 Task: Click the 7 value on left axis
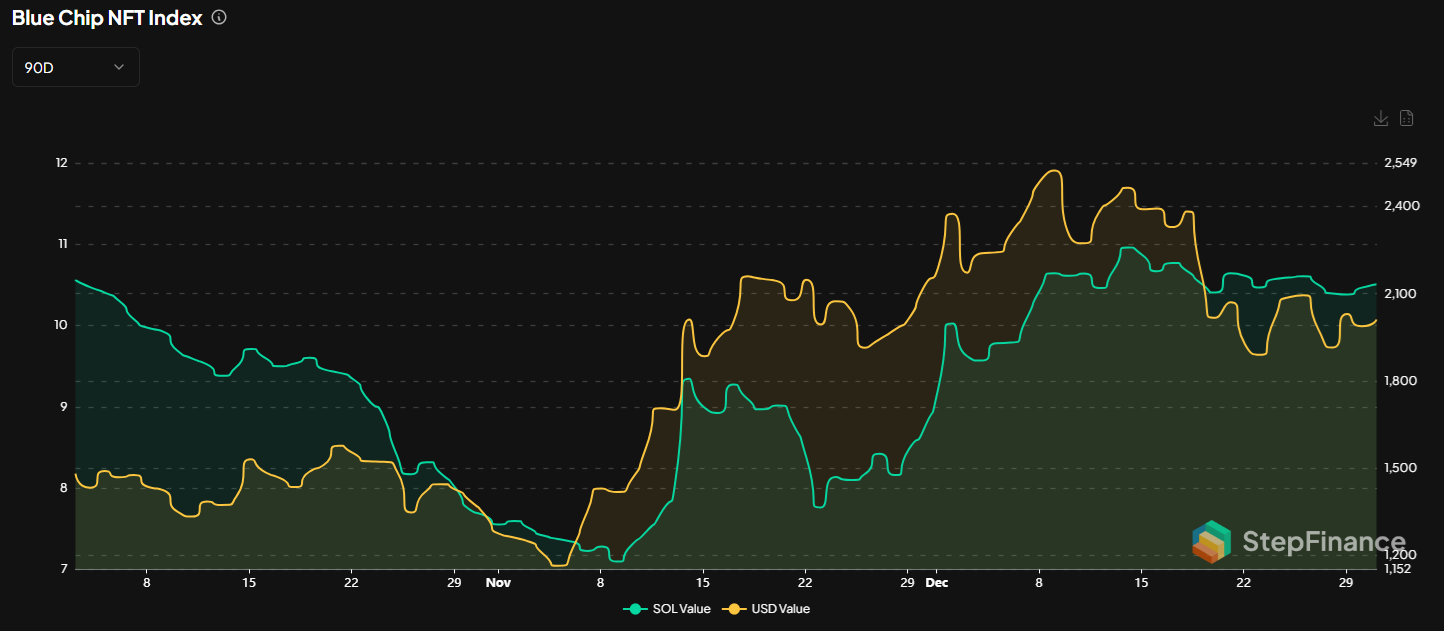64,569
